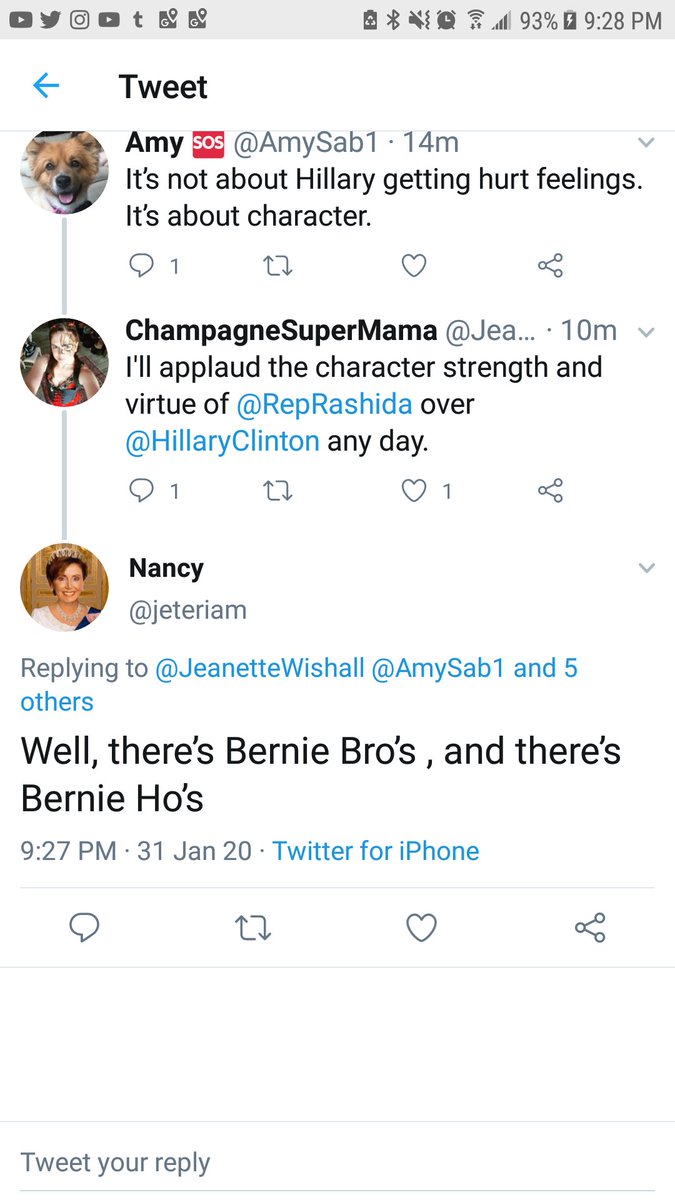
Task: Share Nancy's main tweet
Action: point(590,928)
